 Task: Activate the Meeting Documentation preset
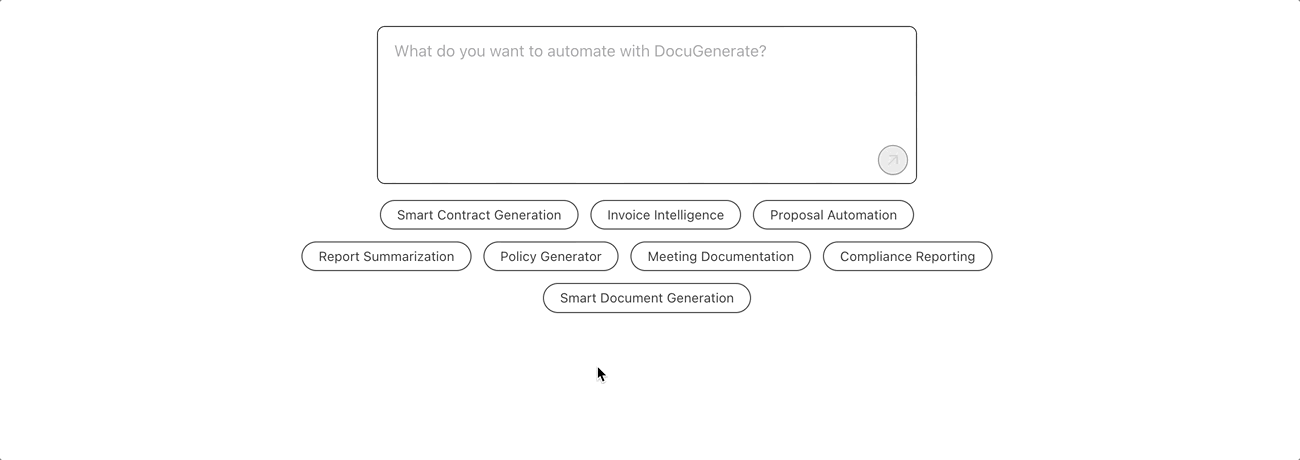click(x=720, y=257)
